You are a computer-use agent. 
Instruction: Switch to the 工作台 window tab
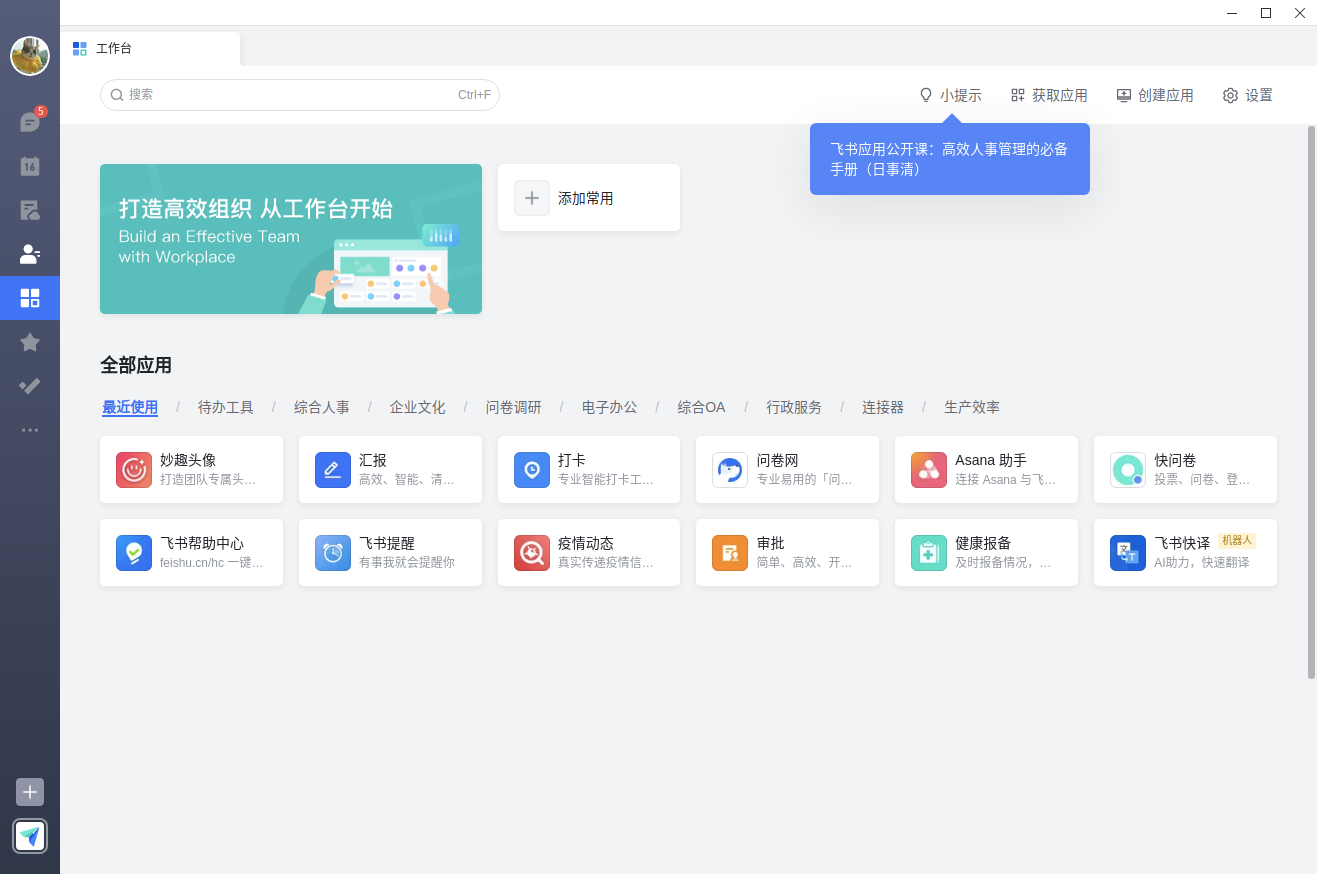[x=150, y=48]
